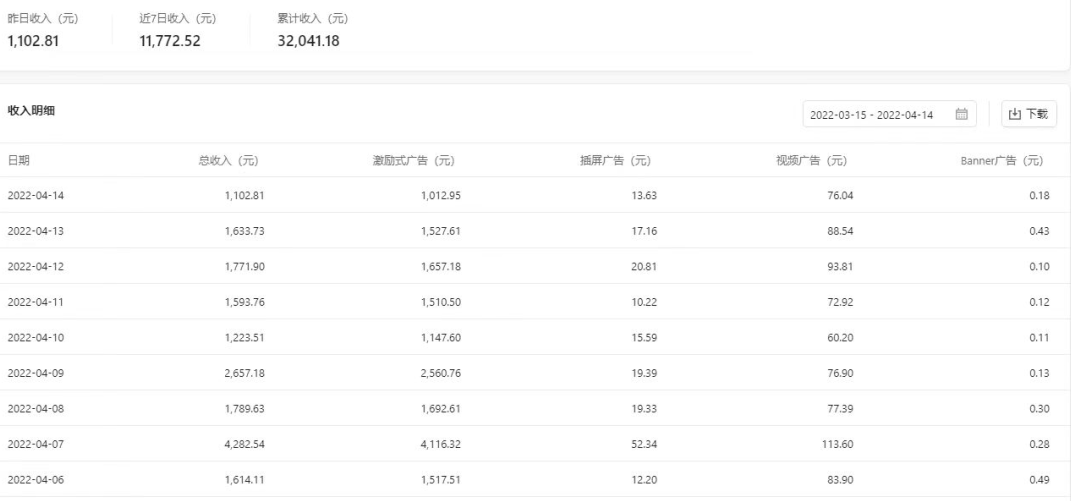
Task: Click video ad value 113.60
Action: (838, 444)
